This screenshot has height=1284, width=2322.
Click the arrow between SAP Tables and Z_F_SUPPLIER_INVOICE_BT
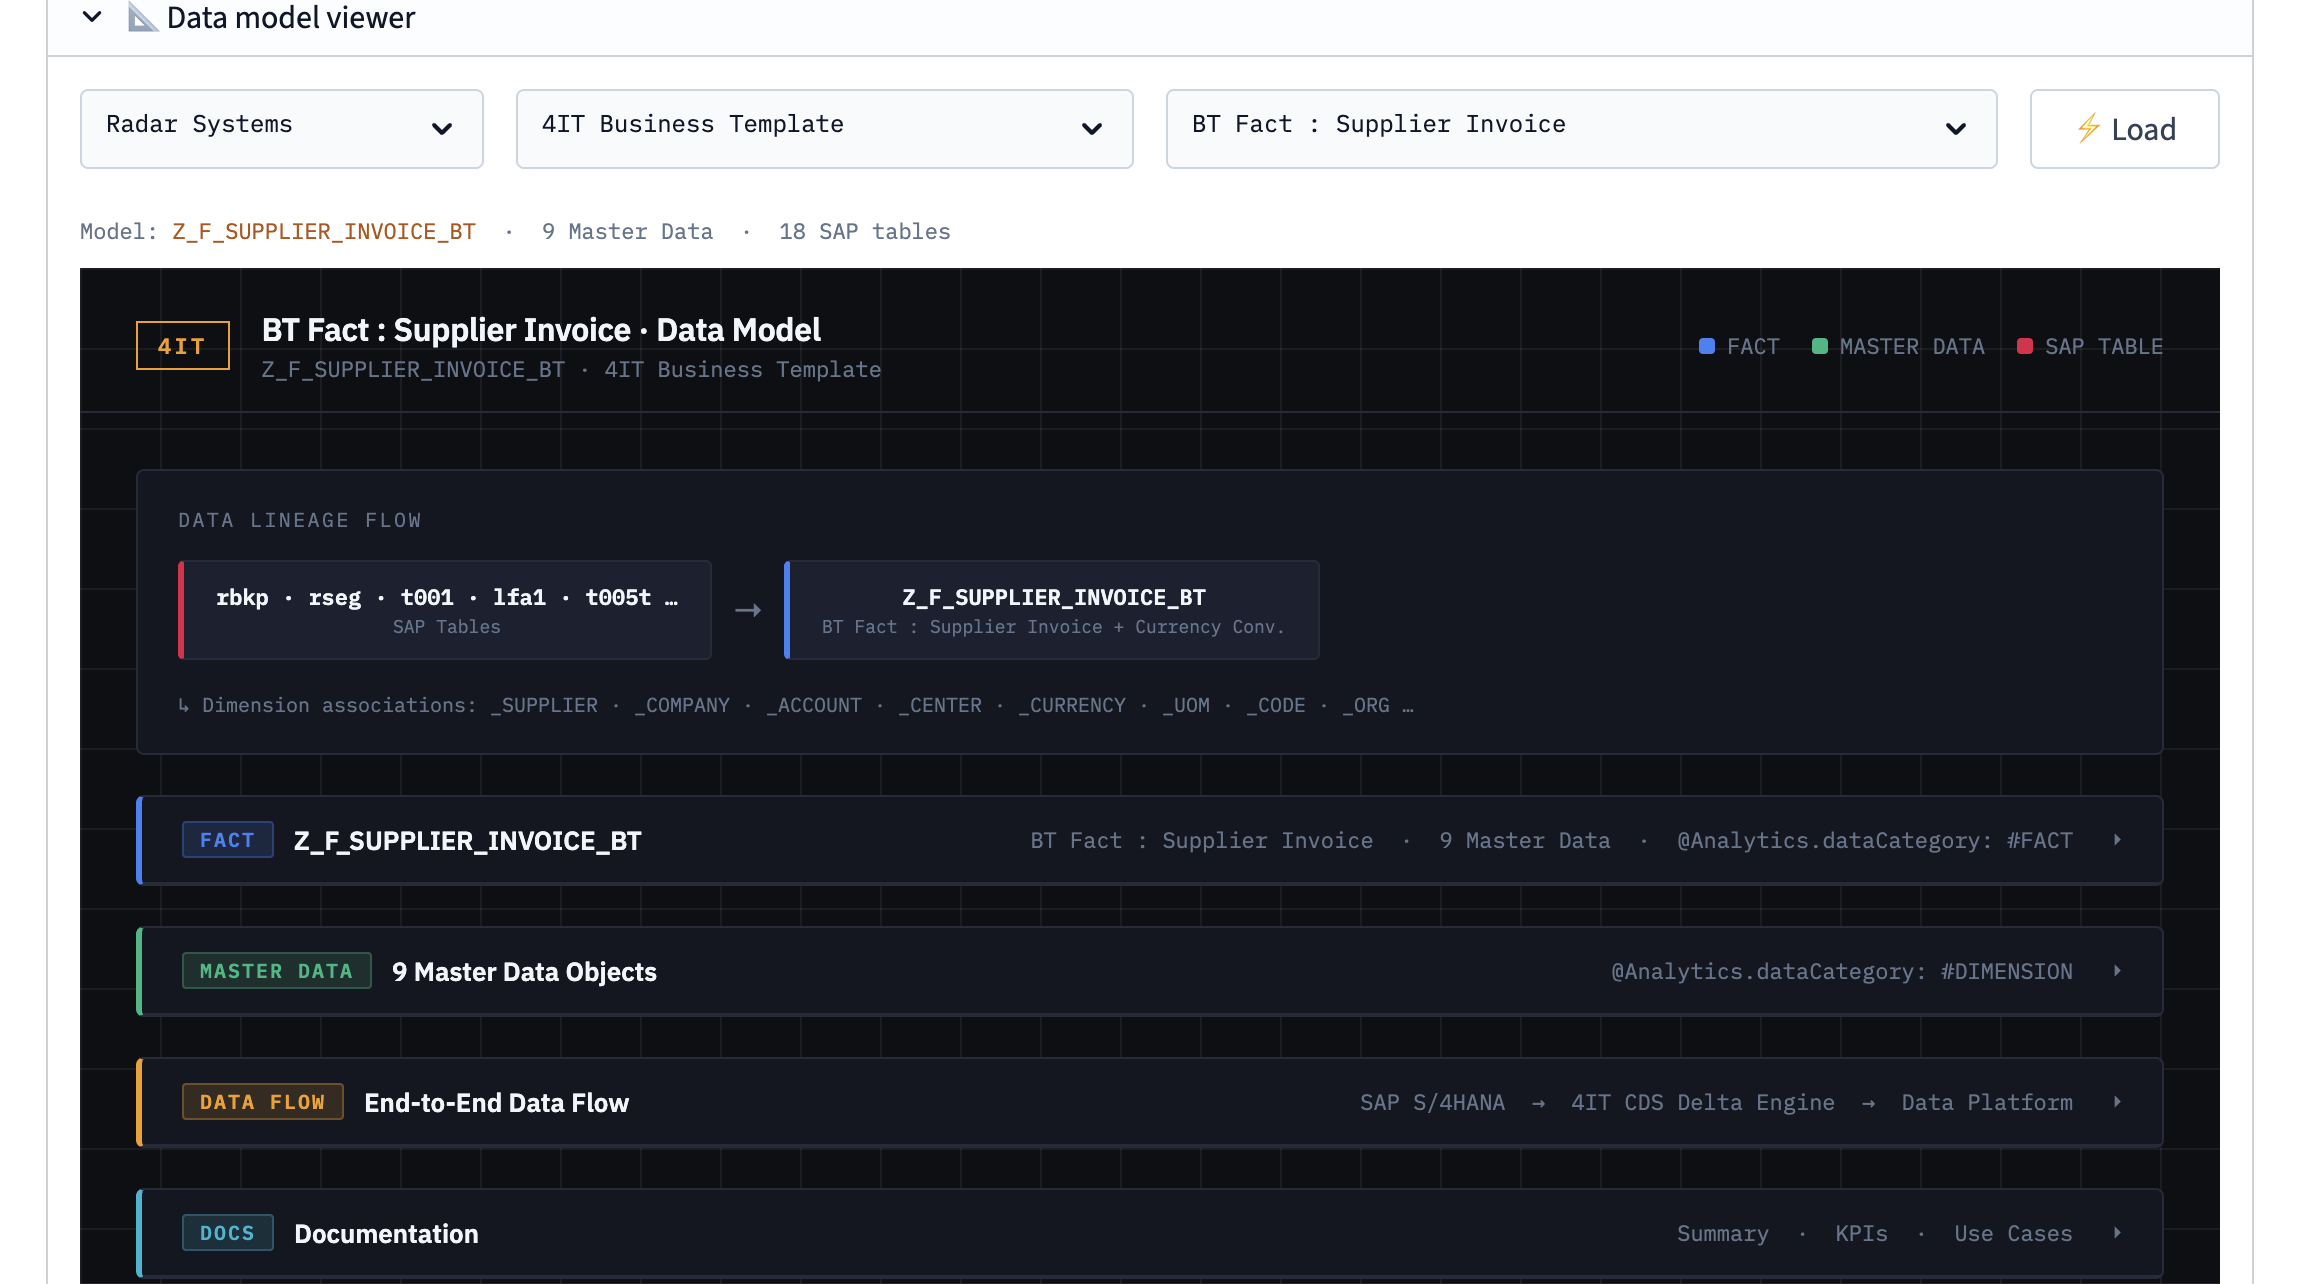pos(747,610)
